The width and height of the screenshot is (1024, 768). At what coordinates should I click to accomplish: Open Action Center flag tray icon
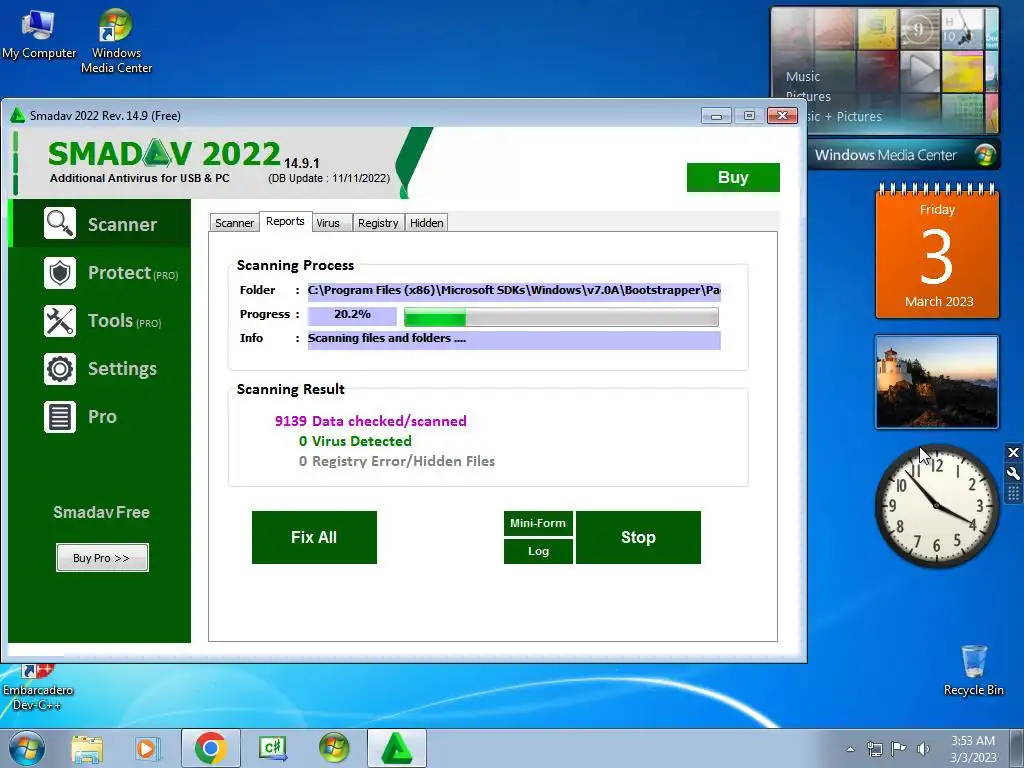click(899, 749)
